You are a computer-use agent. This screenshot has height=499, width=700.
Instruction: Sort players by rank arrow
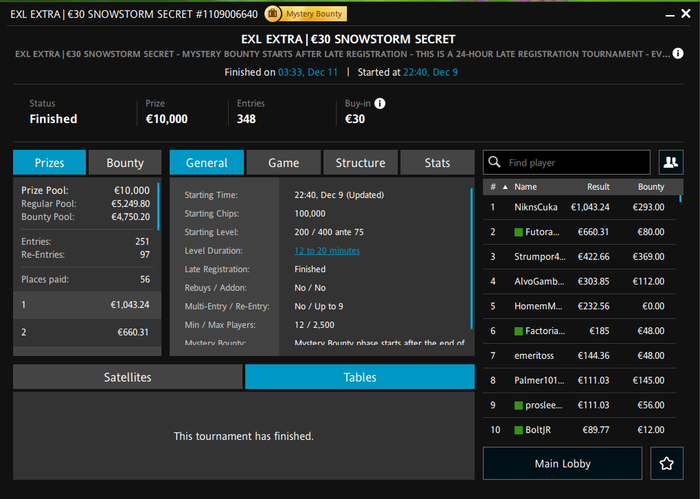[x=505, y=187]
